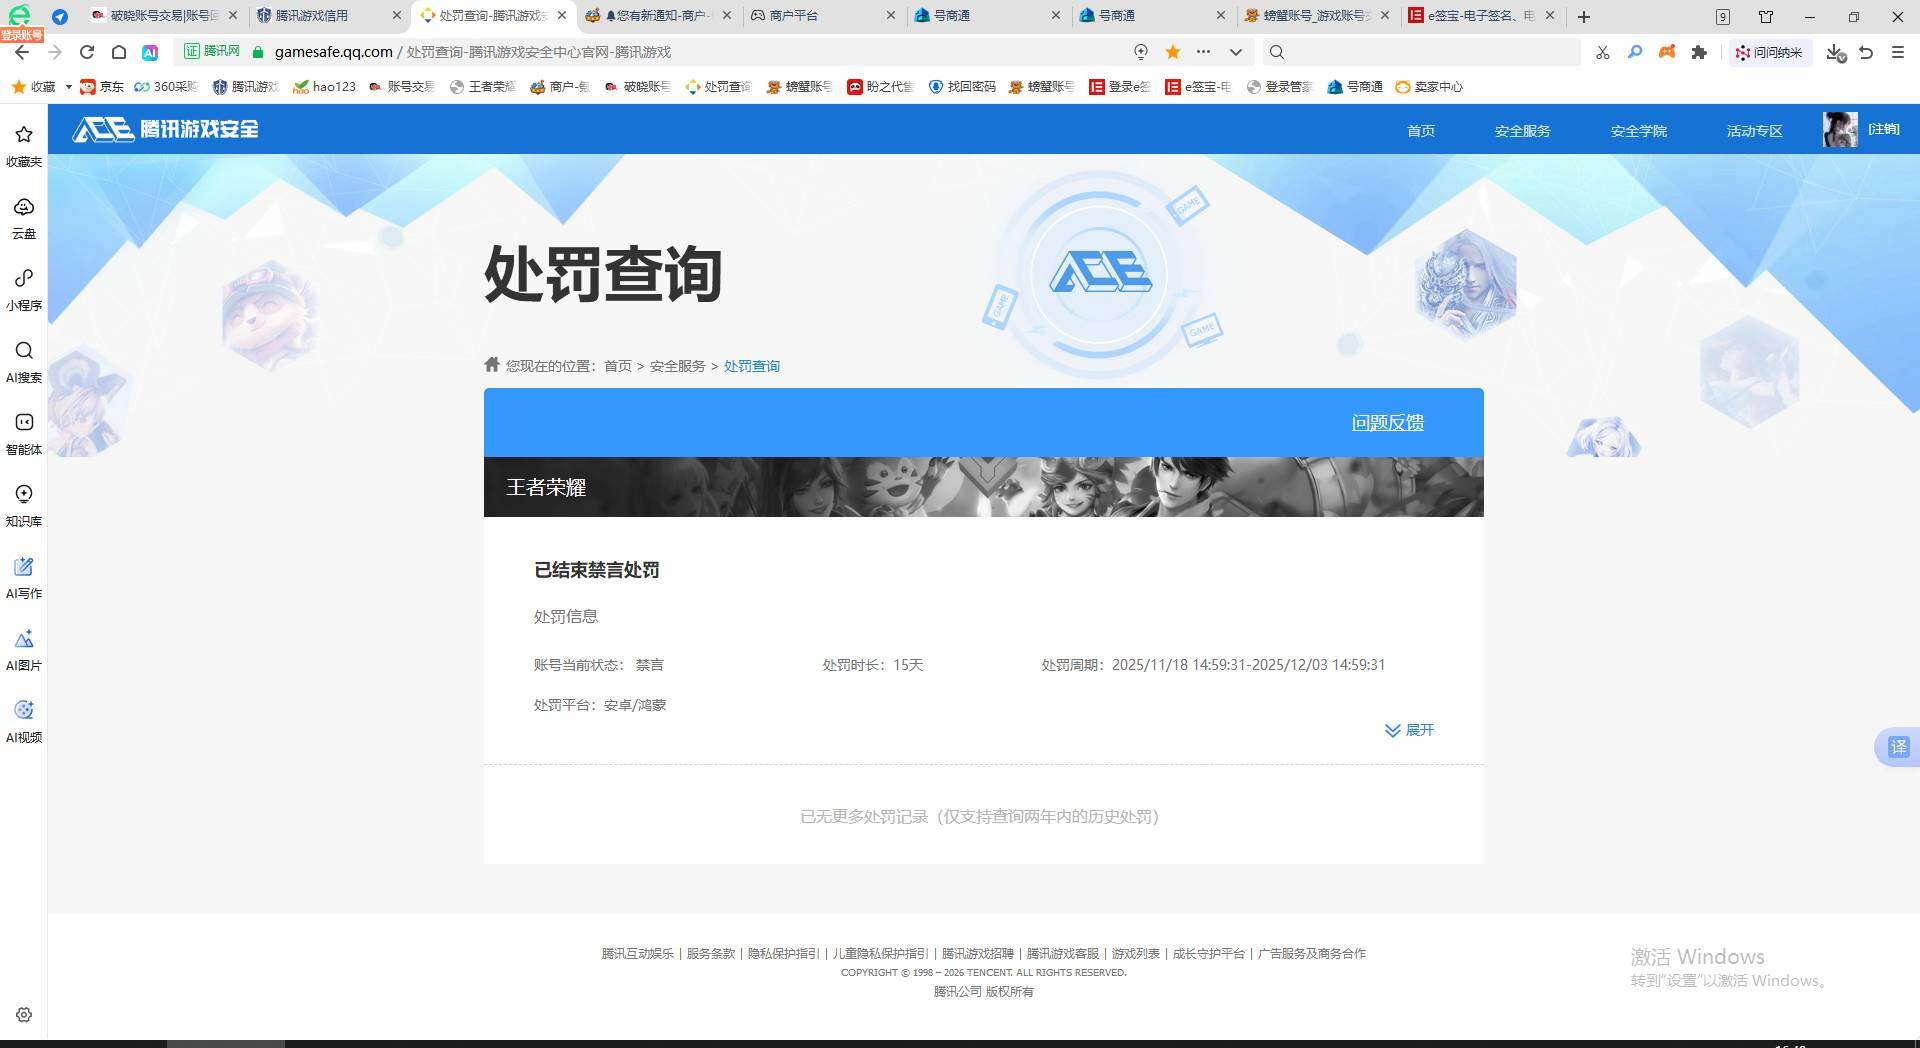Screen dimensions: 1920x1048
Task: Open the 云盘 cloud drive panel
Action: pyautogui.click(x=23, y=218)
